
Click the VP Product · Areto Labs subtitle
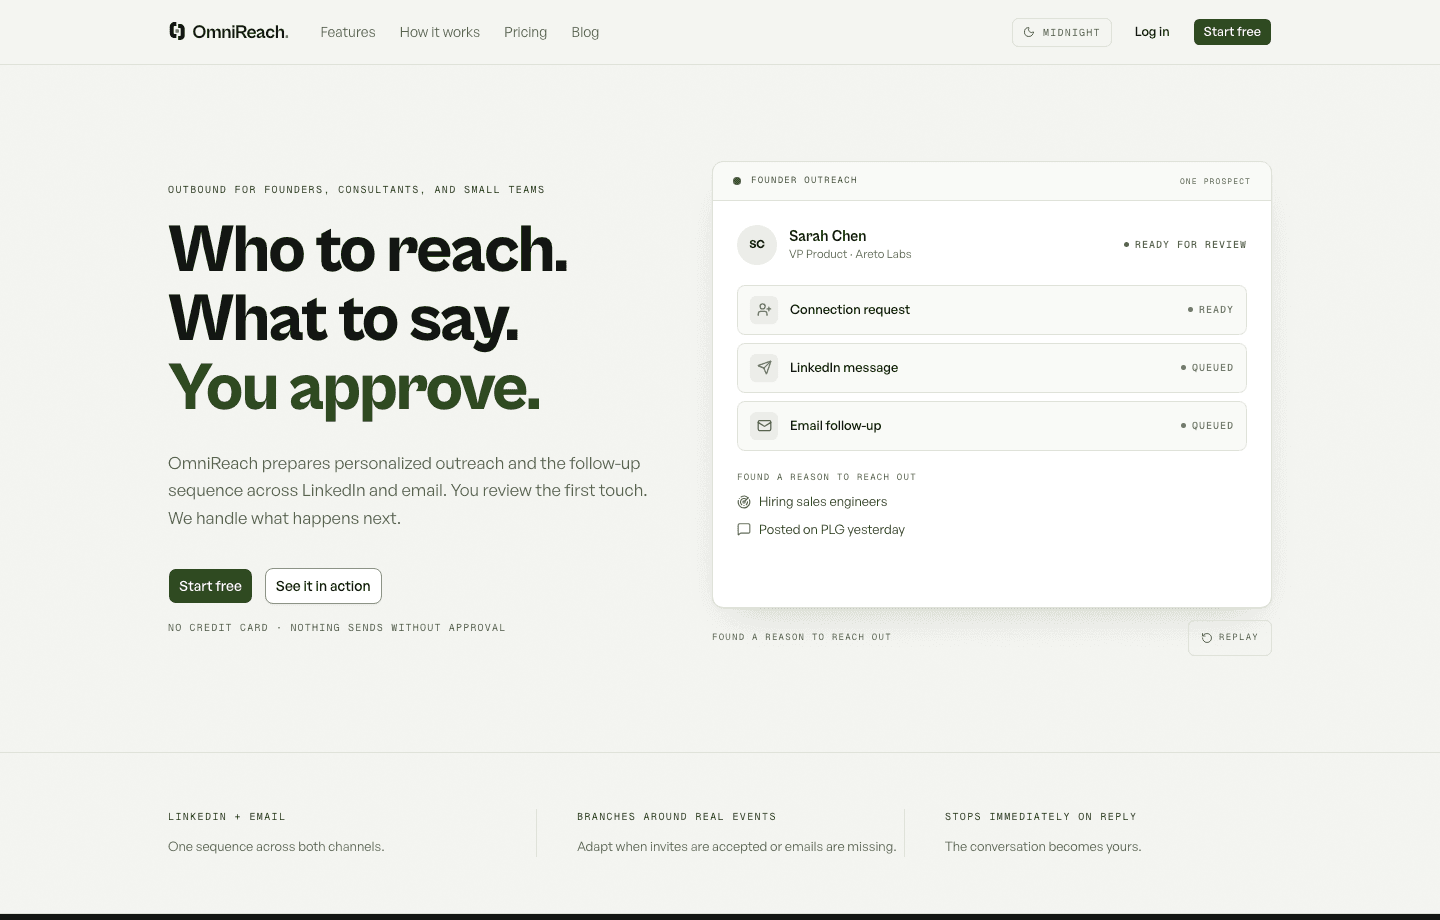pos(850,254)
